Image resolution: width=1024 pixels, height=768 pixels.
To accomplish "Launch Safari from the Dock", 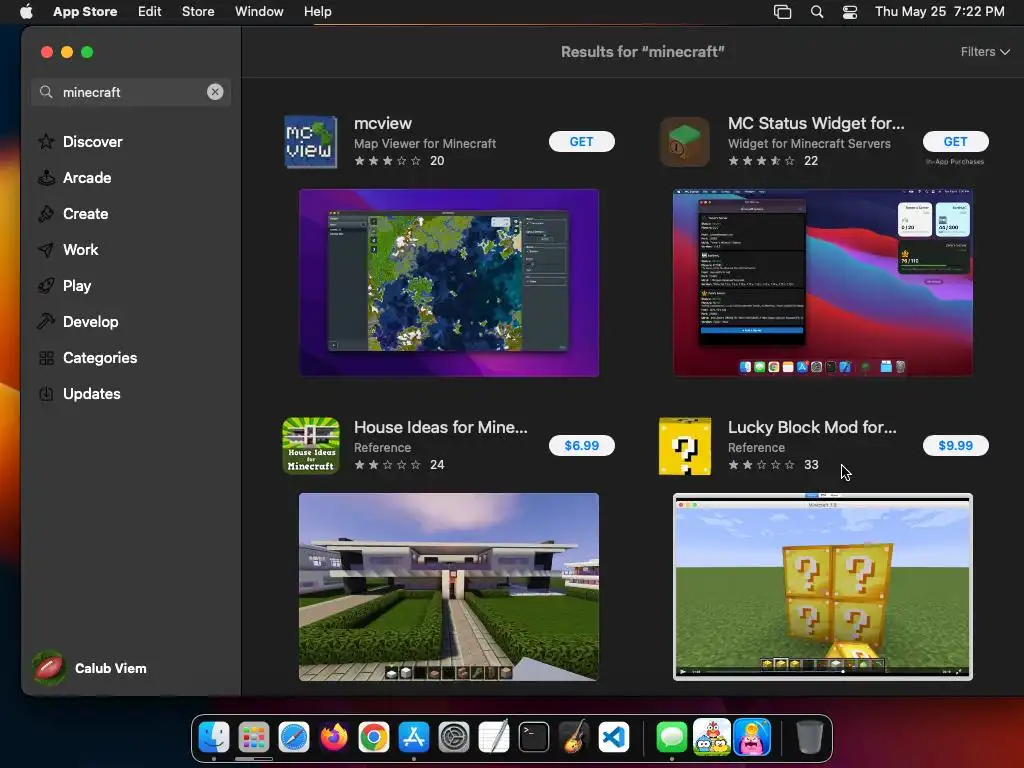I will click(x=294, y=738).
